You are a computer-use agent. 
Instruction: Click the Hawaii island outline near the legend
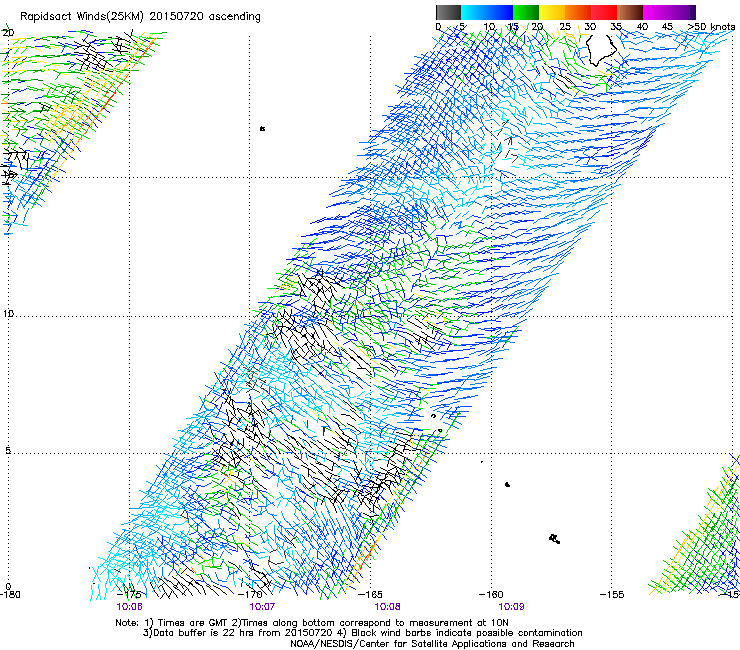[601, 50]
